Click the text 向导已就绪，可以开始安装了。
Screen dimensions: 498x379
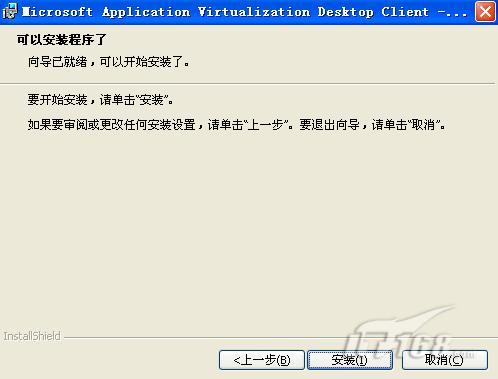point(109,62)
